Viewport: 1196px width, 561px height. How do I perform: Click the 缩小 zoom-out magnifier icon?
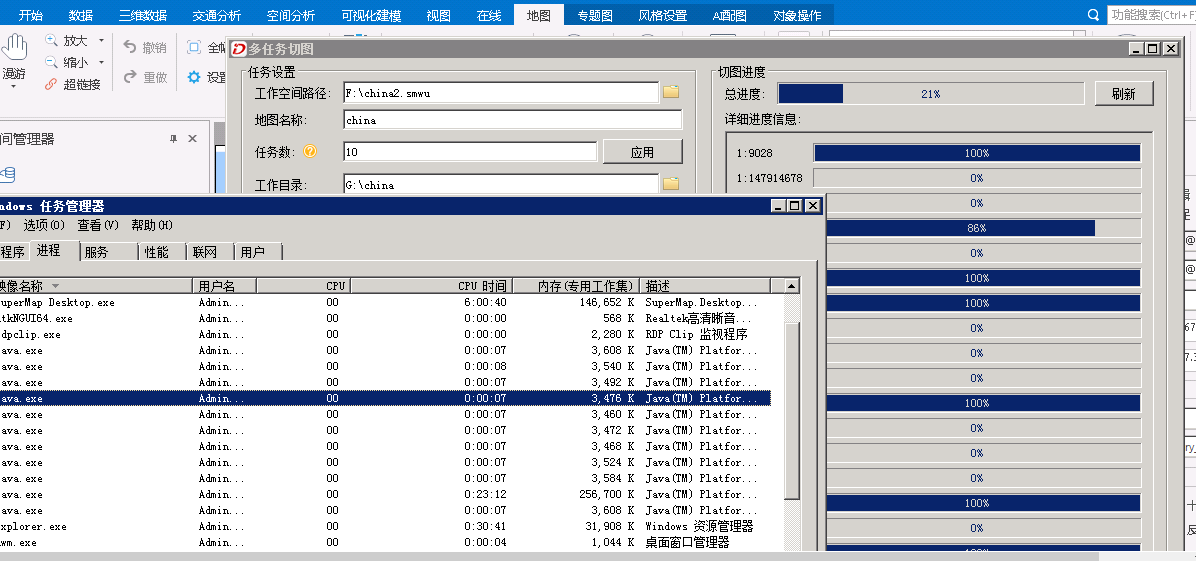51,62
